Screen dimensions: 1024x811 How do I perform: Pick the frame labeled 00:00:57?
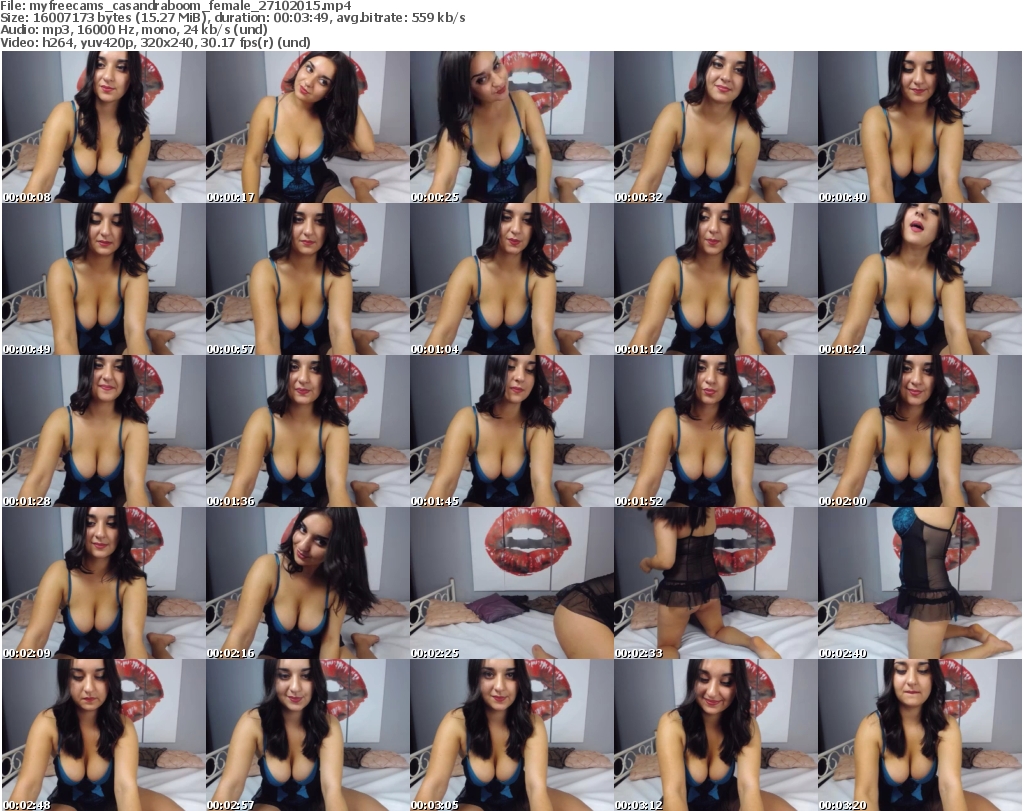(308, 279)
